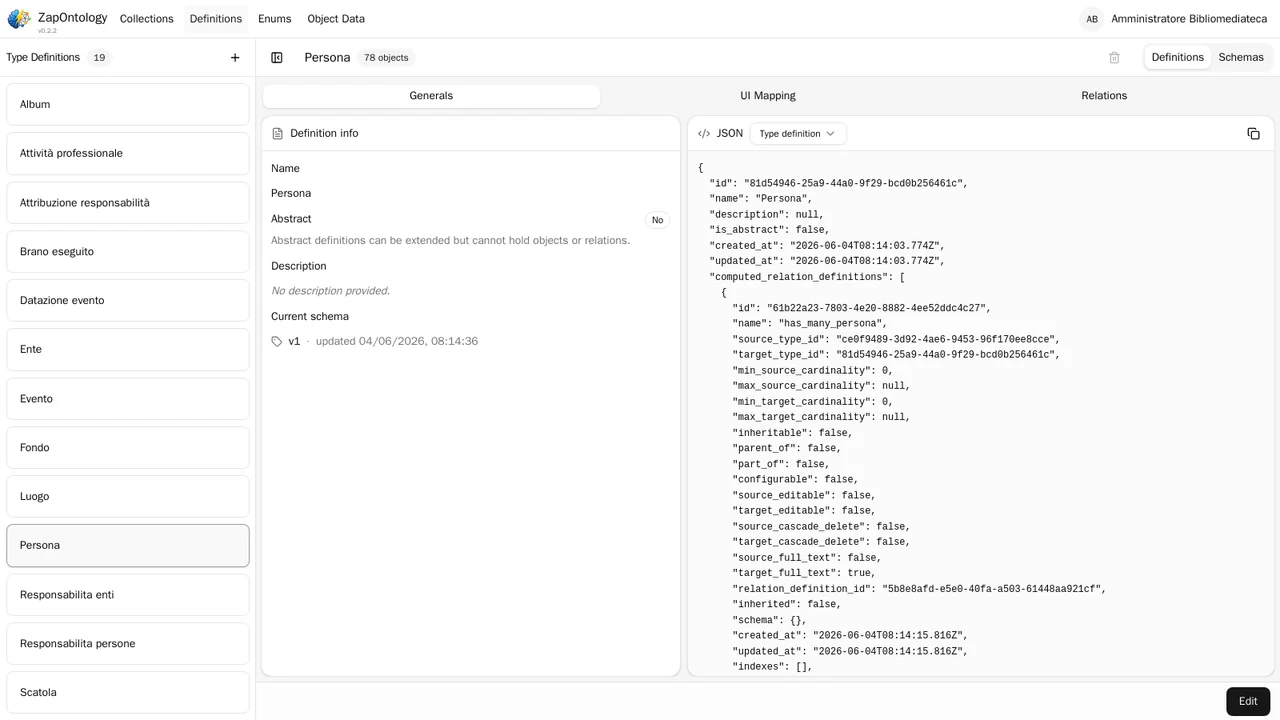Select the Persona list item

(x=128, y=546)
